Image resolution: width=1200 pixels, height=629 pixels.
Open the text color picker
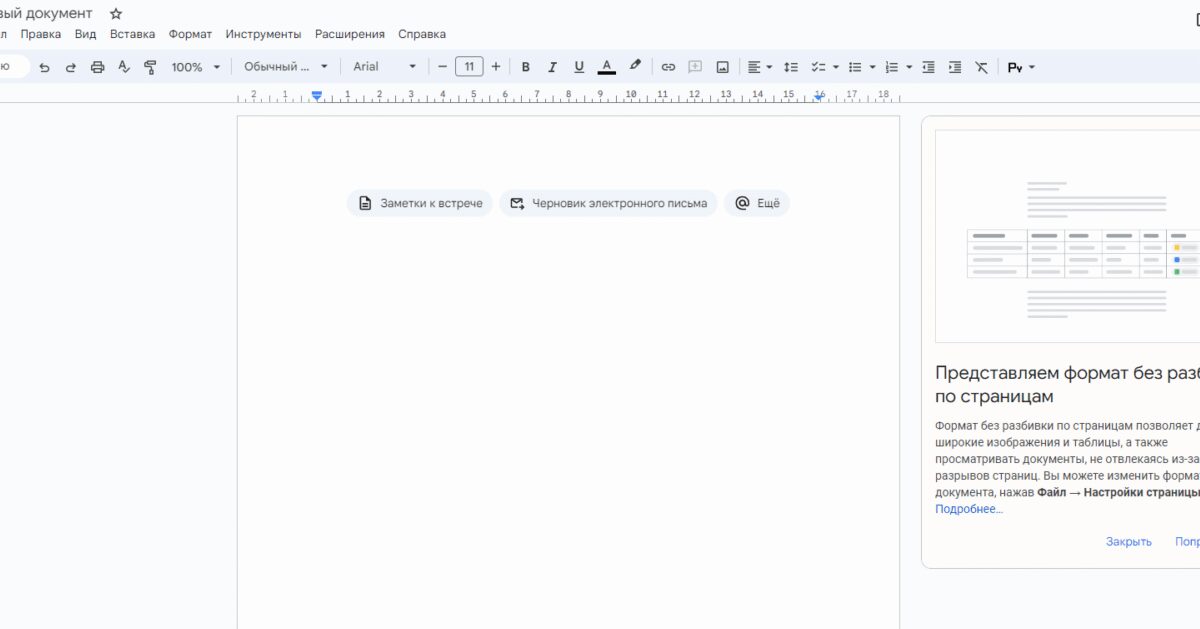click(x=606, y=66)
